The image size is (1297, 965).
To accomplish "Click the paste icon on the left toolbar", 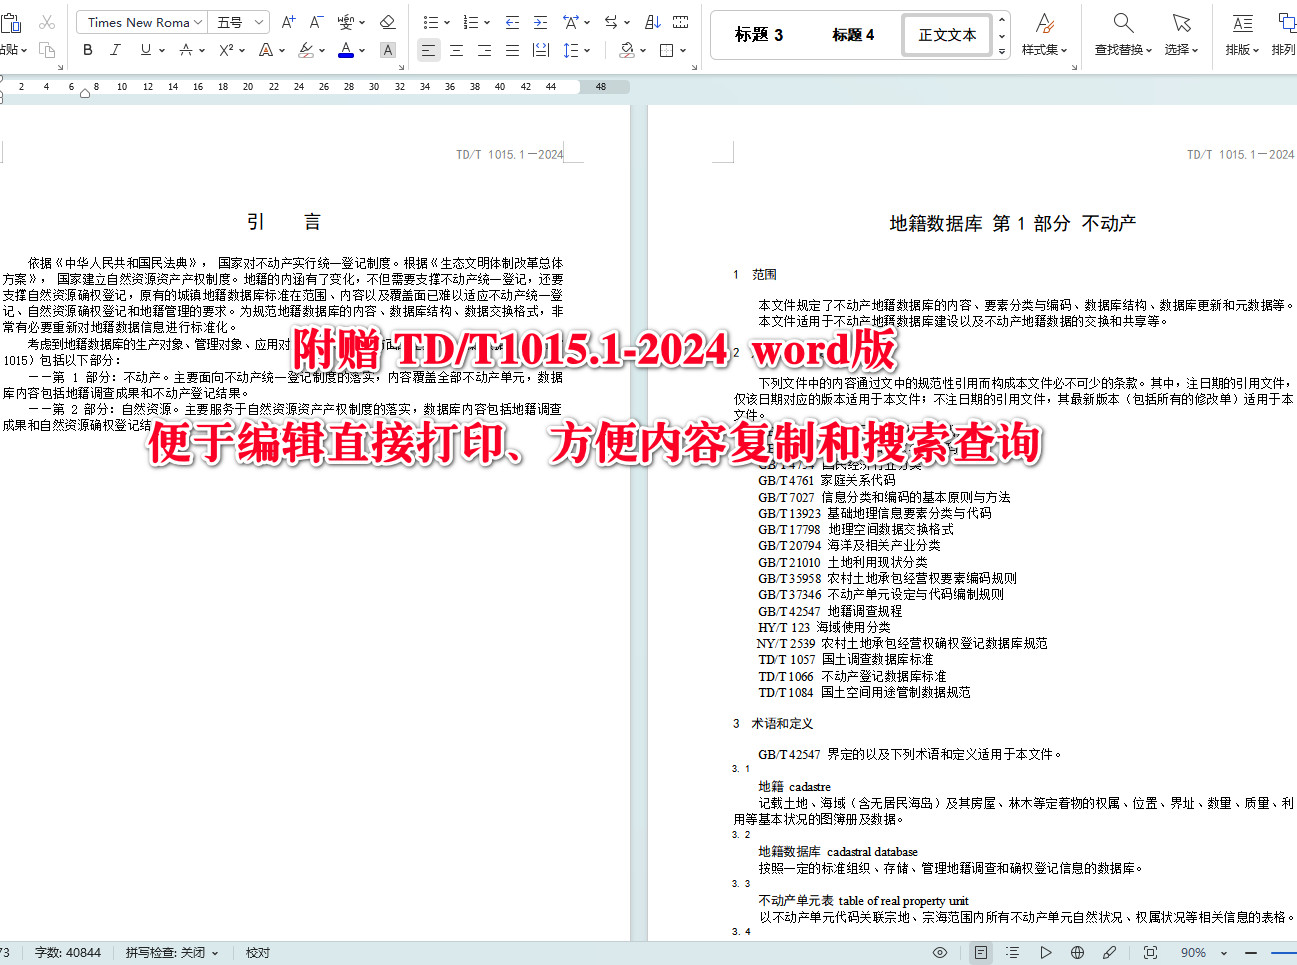I will pyautogui.click(x=11, y=22).
